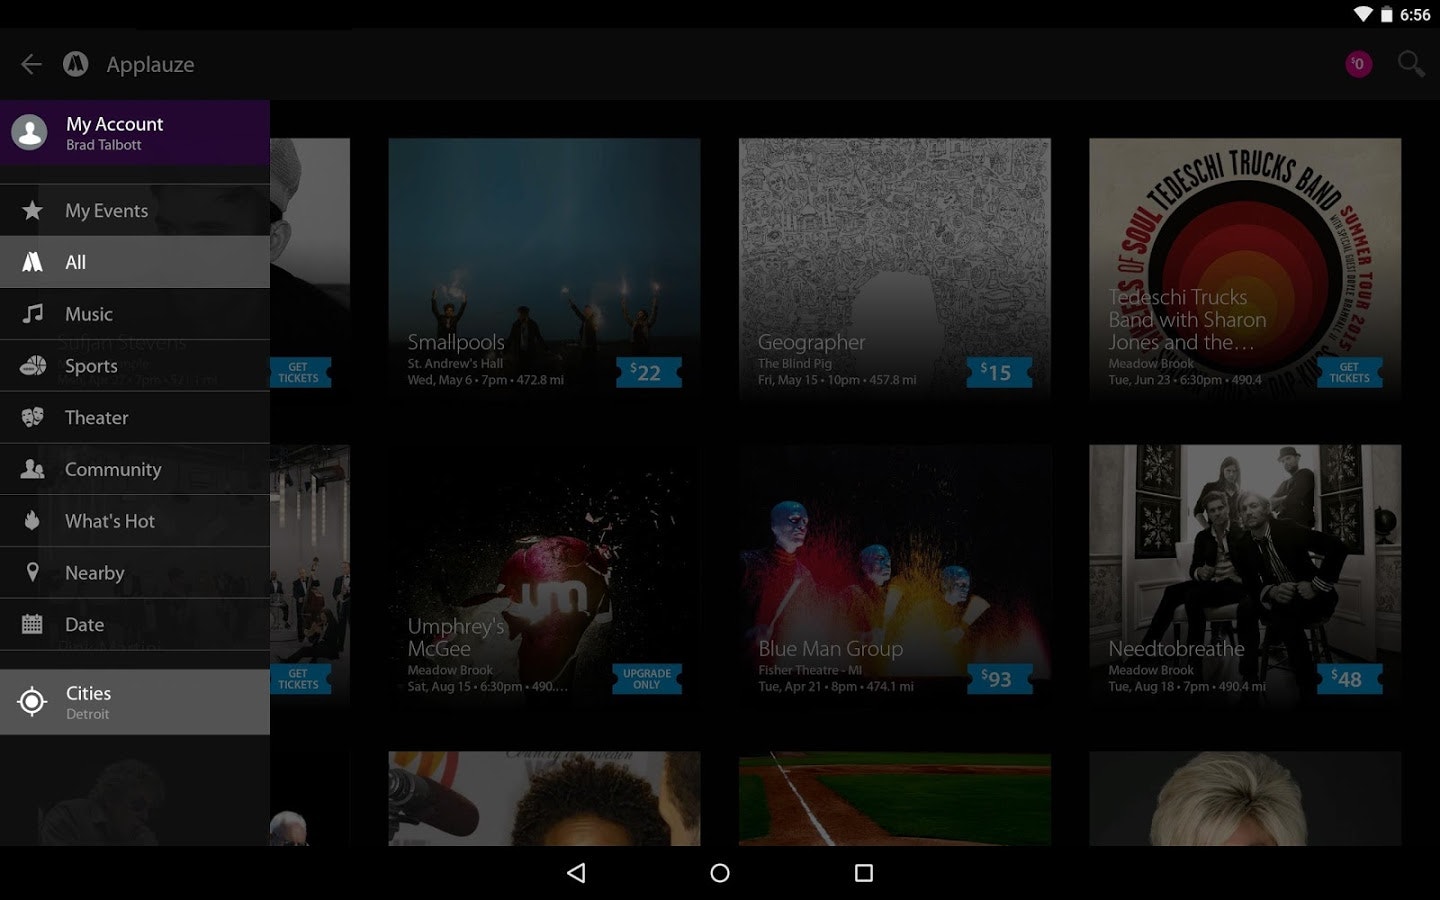1440x900 pixels.
Task: Open the Umphrey's McGee event card
Action: [544, 577]
